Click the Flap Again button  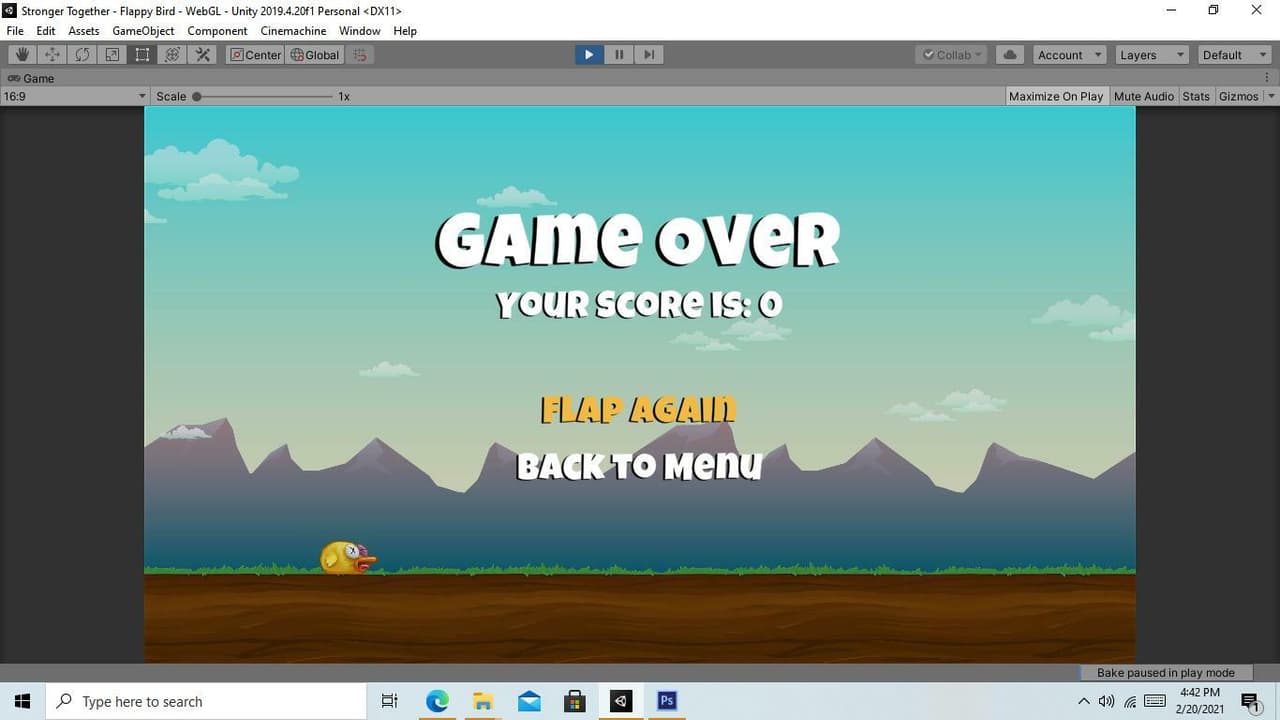coord(638,409)
